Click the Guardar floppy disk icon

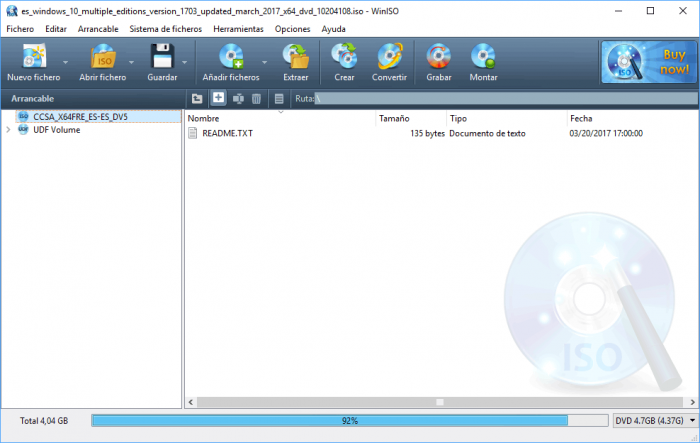(x=162, y=57)
